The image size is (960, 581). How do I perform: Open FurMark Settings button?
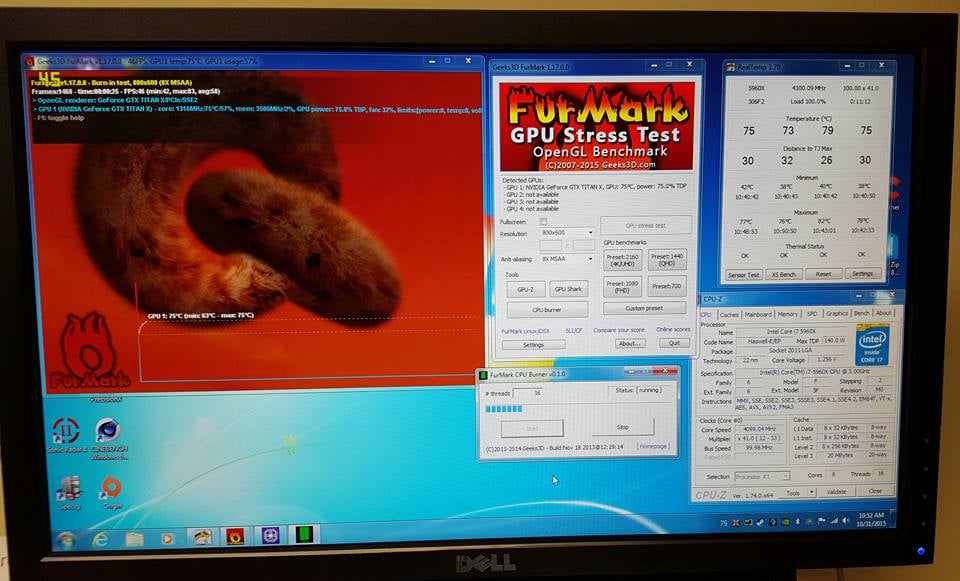tap(533, 345)
